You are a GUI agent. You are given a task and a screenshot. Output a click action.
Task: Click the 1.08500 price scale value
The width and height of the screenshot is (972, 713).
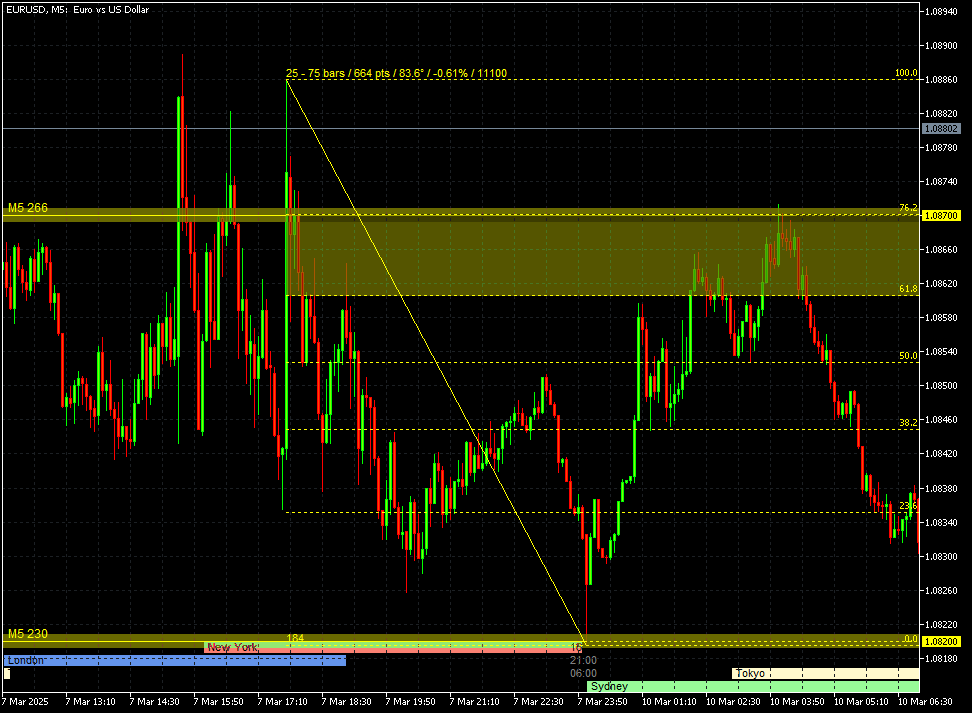941,386
